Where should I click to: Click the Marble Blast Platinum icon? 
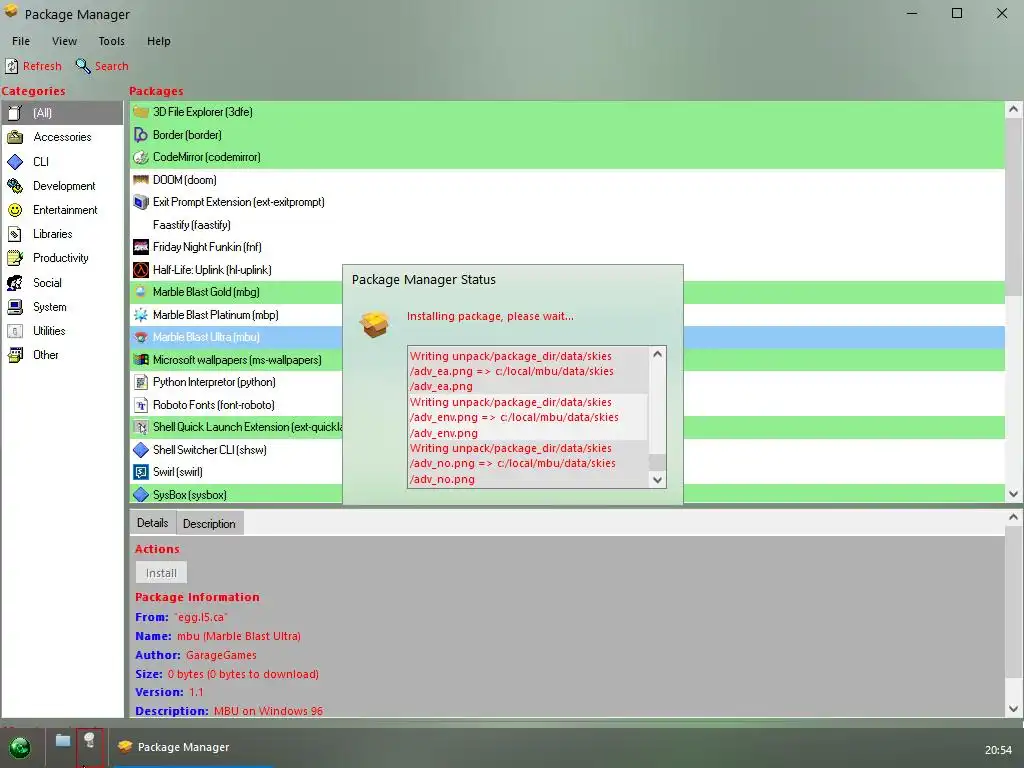pos(141,315)
